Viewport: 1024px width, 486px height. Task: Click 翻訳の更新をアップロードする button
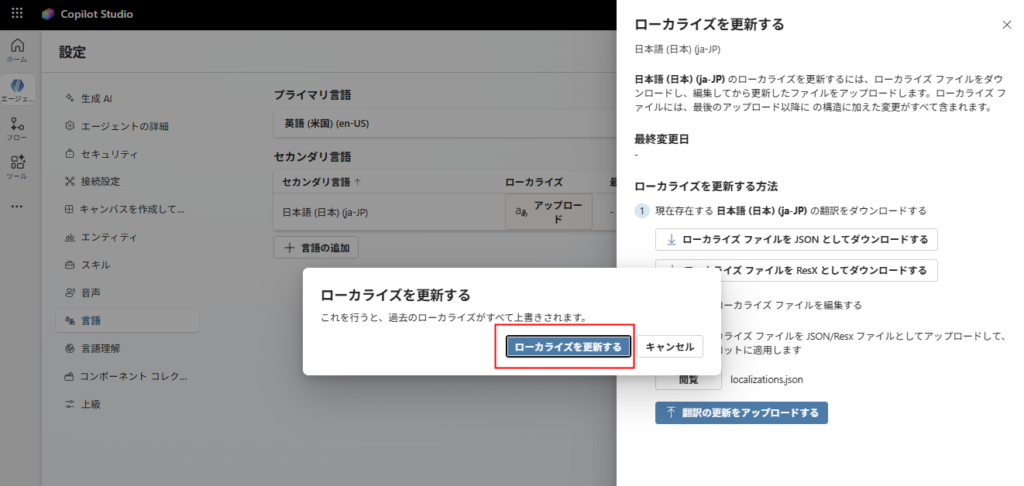coord(741,413)
